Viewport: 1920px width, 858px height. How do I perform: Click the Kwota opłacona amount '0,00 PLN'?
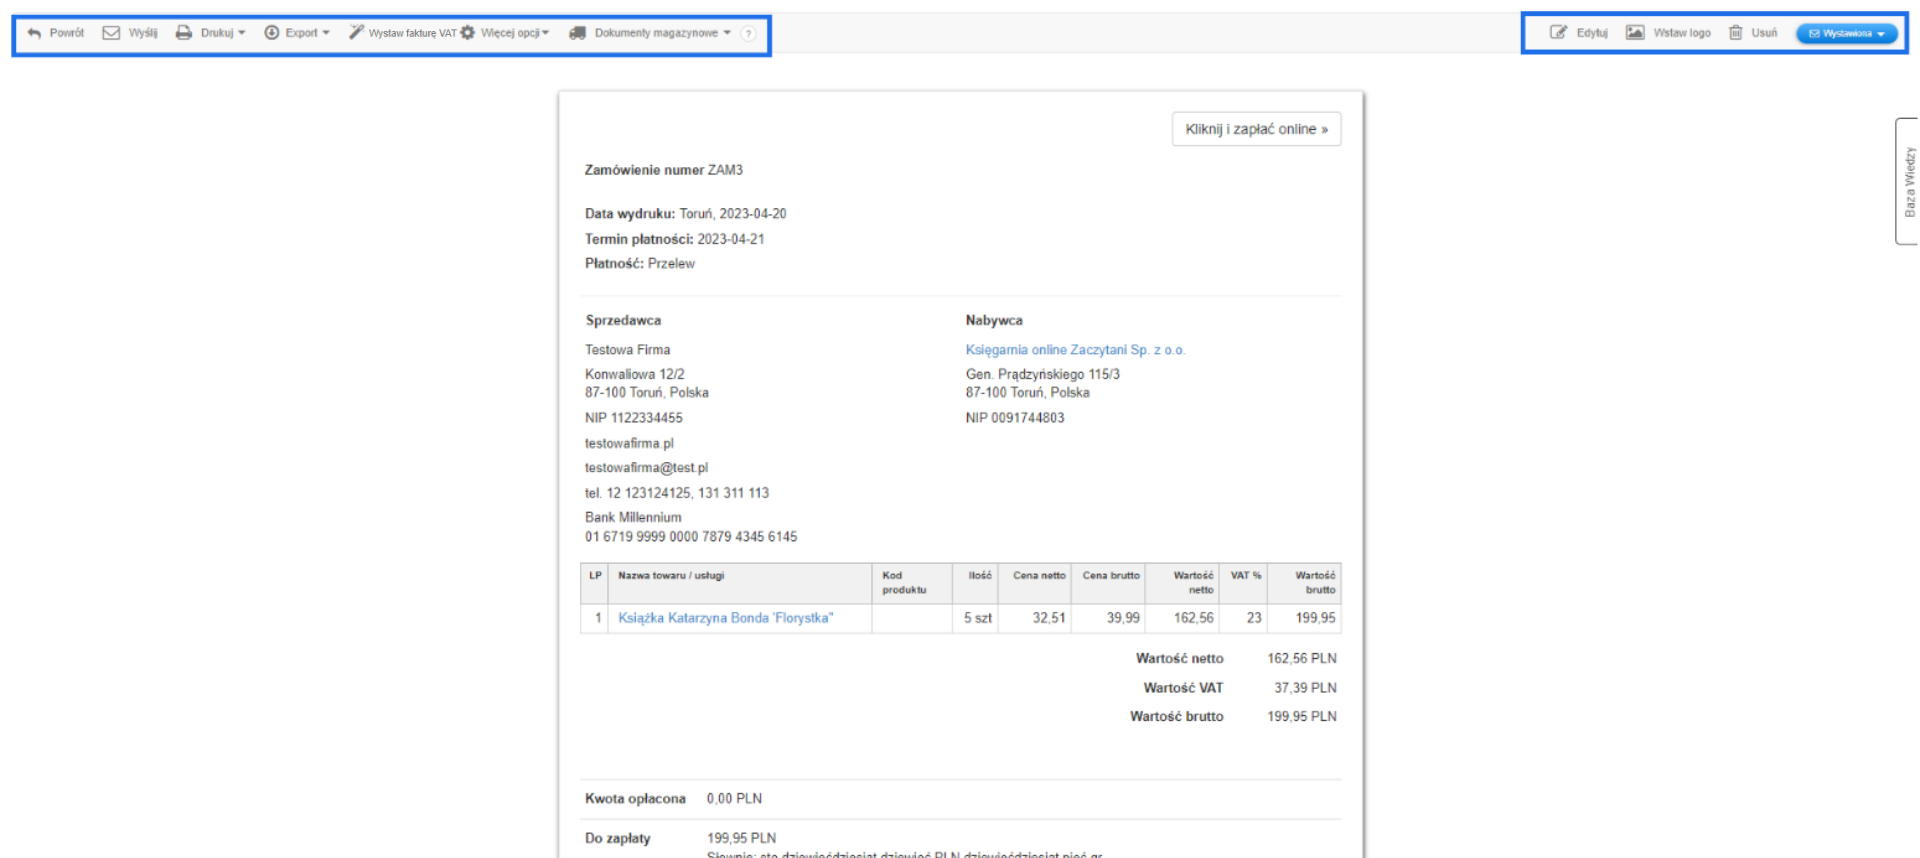(734, 799)
